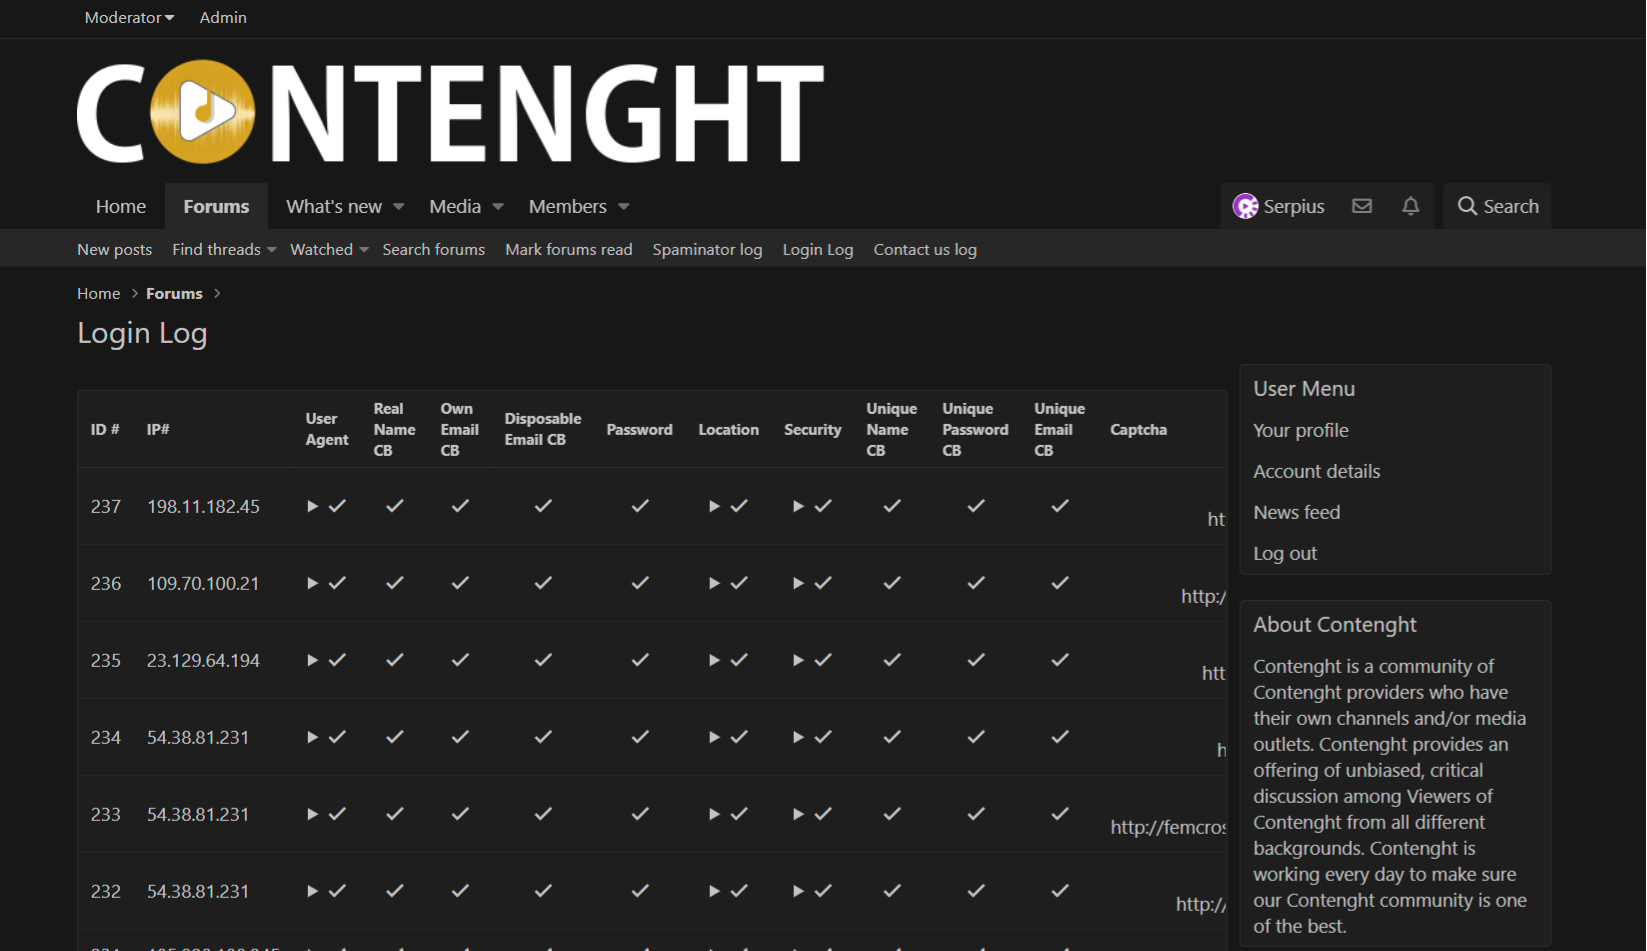Expand Location details for ID 236
Viewport: 1647px width, 951px height.
[x=714, y=584]
